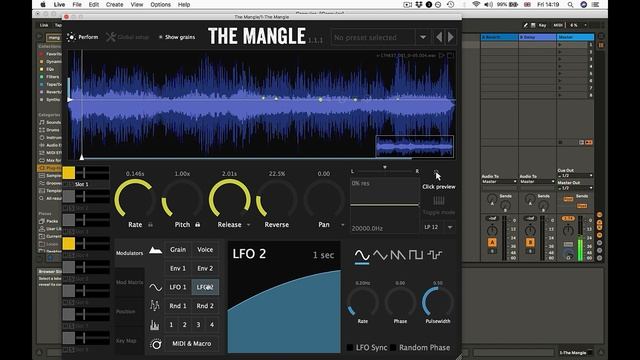Click the No preset selected field
The width and height of the screenshot is (640, 360).
point(373,37)
